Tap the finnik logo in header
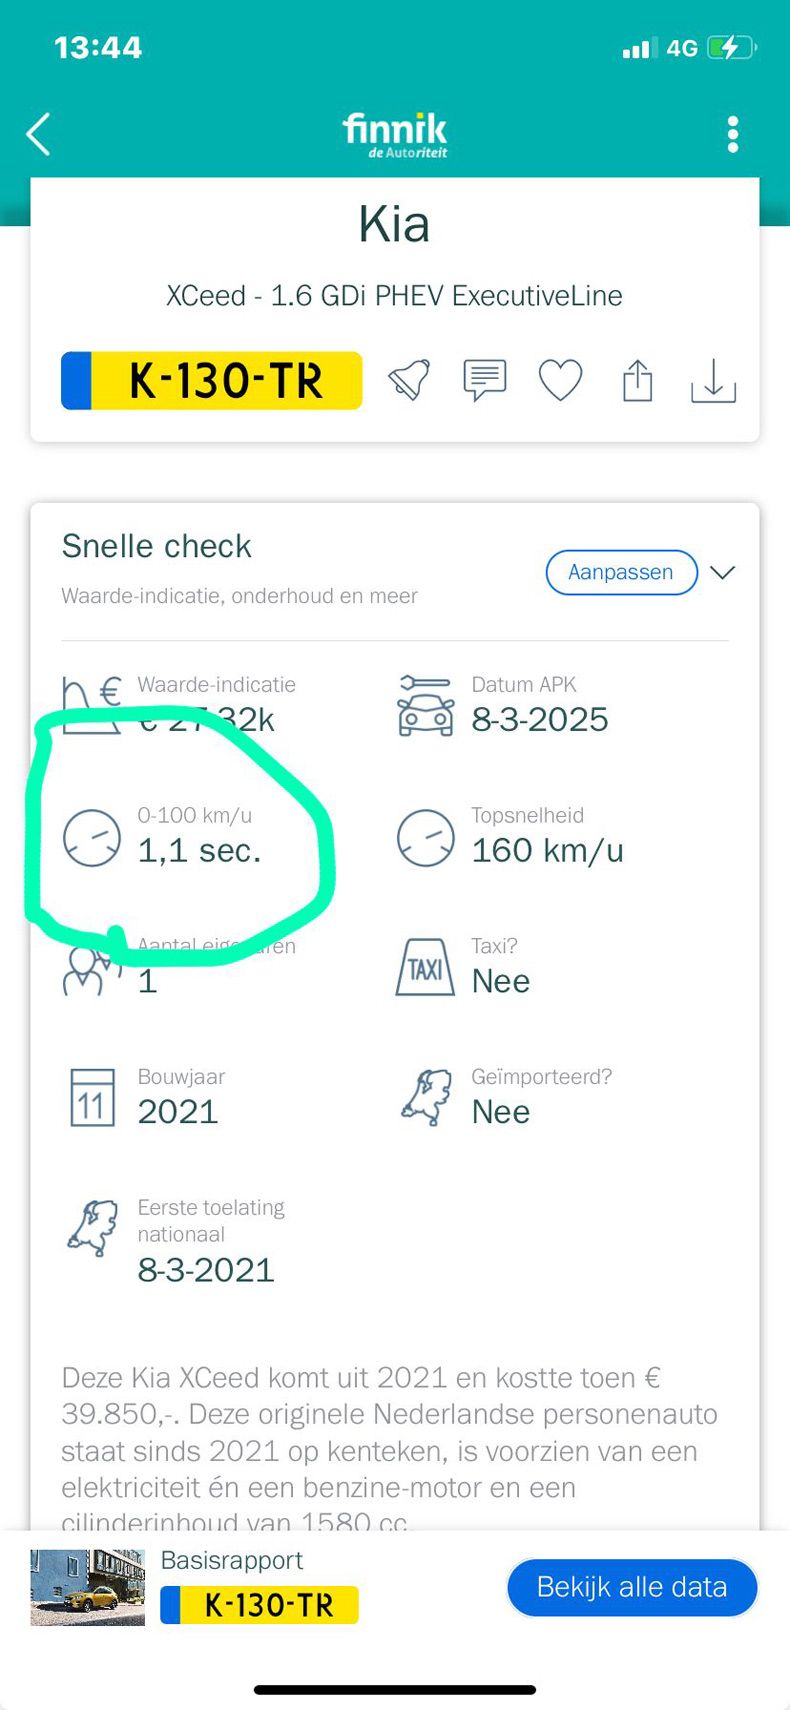Viewport: 790px width, 1710px height. (x=395, y=134)
